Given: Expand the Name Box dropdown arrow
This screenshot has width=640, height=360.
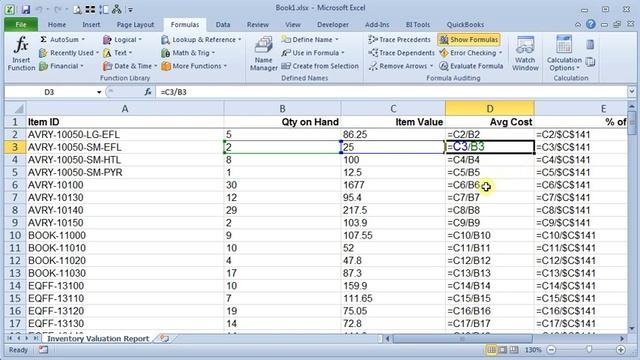Looking at the screenshot, I should 99,92.
